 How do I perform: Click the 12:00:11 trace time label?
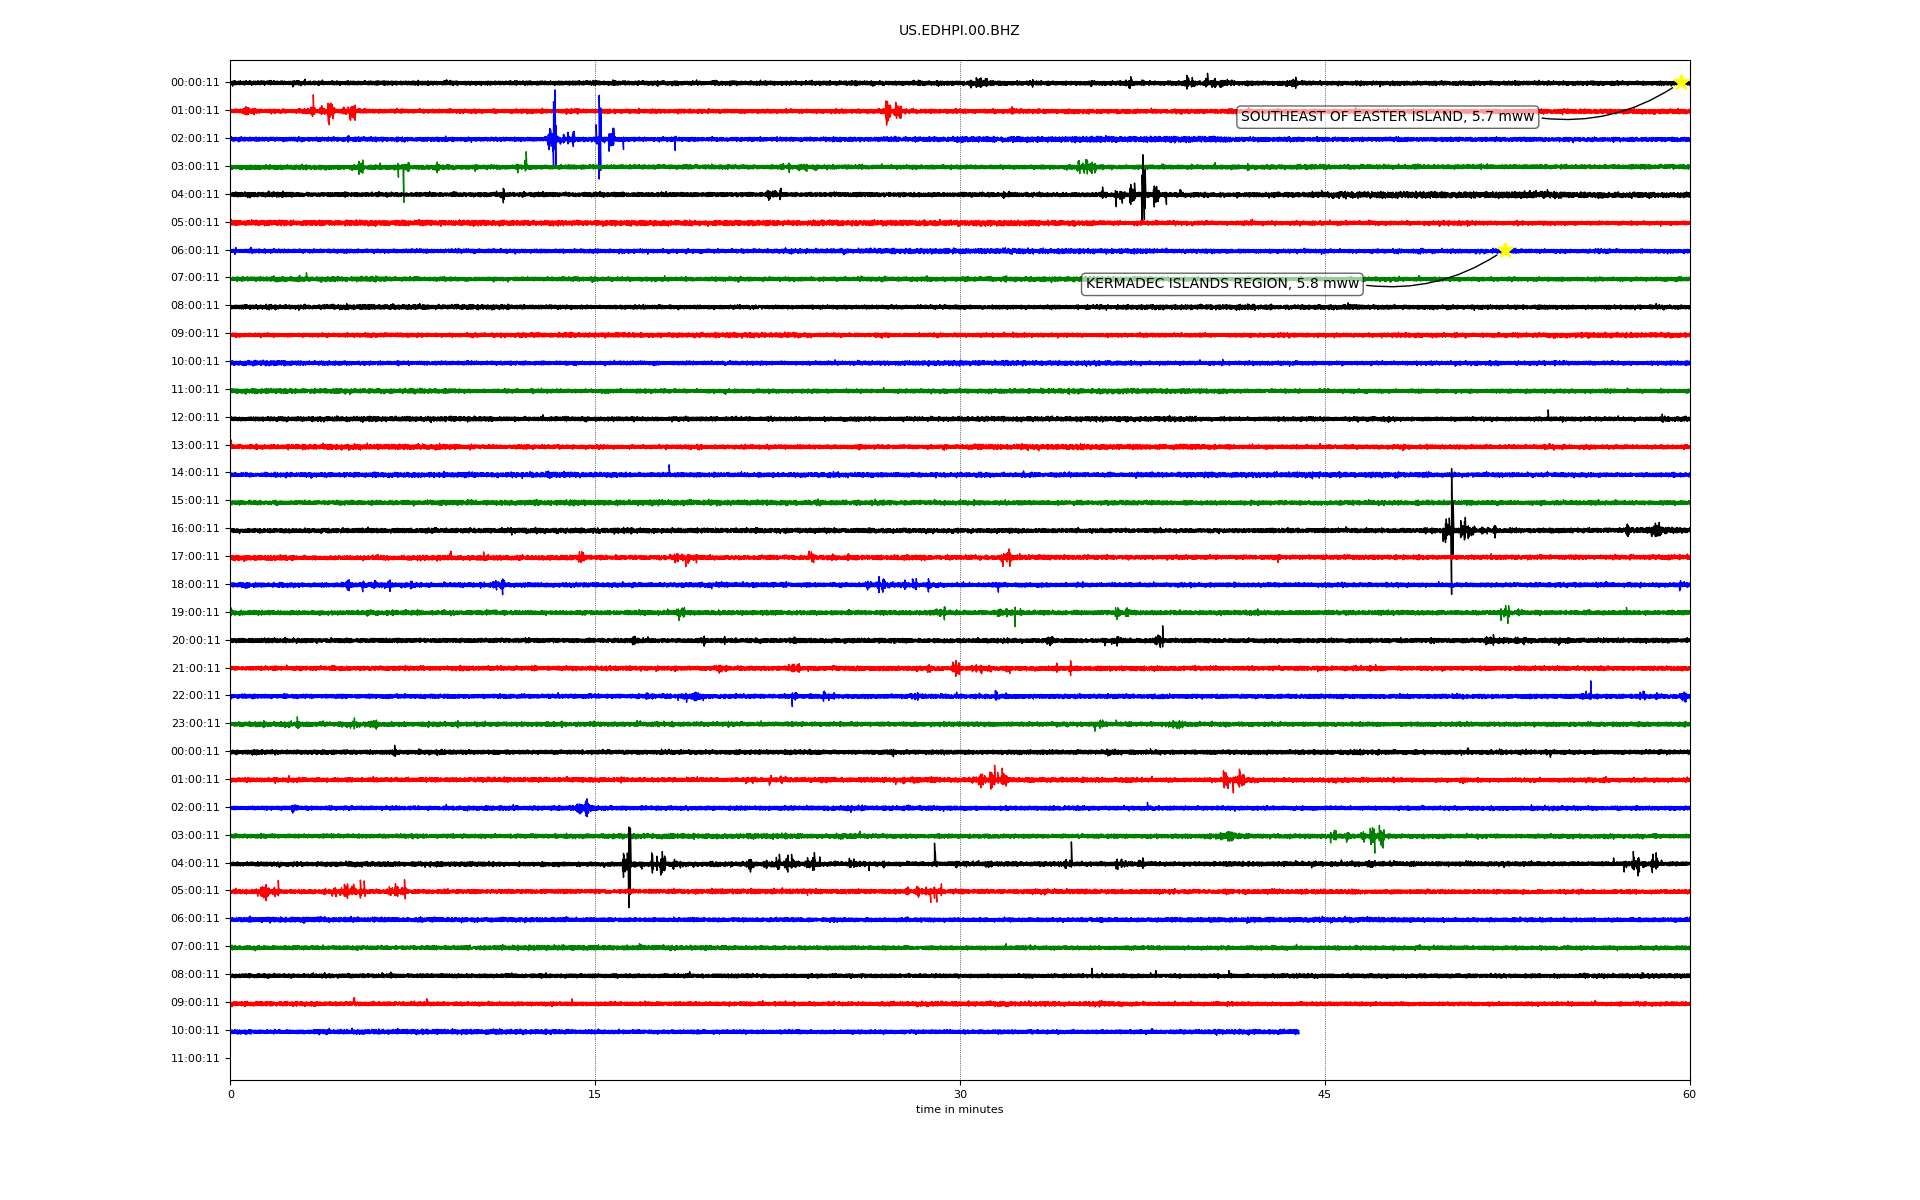point(195,418)
